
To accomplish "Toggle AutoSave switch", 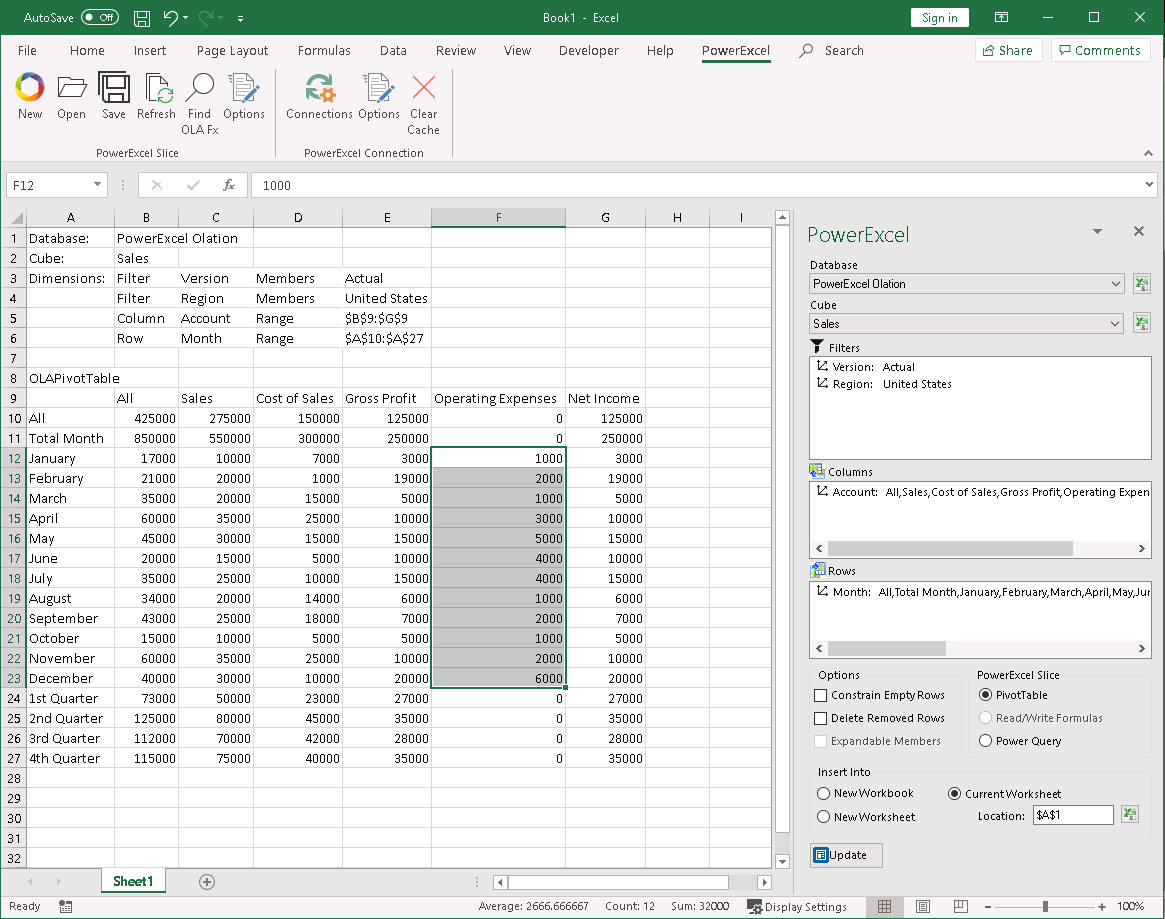I will pyautogui.click(x=100, y=17).
